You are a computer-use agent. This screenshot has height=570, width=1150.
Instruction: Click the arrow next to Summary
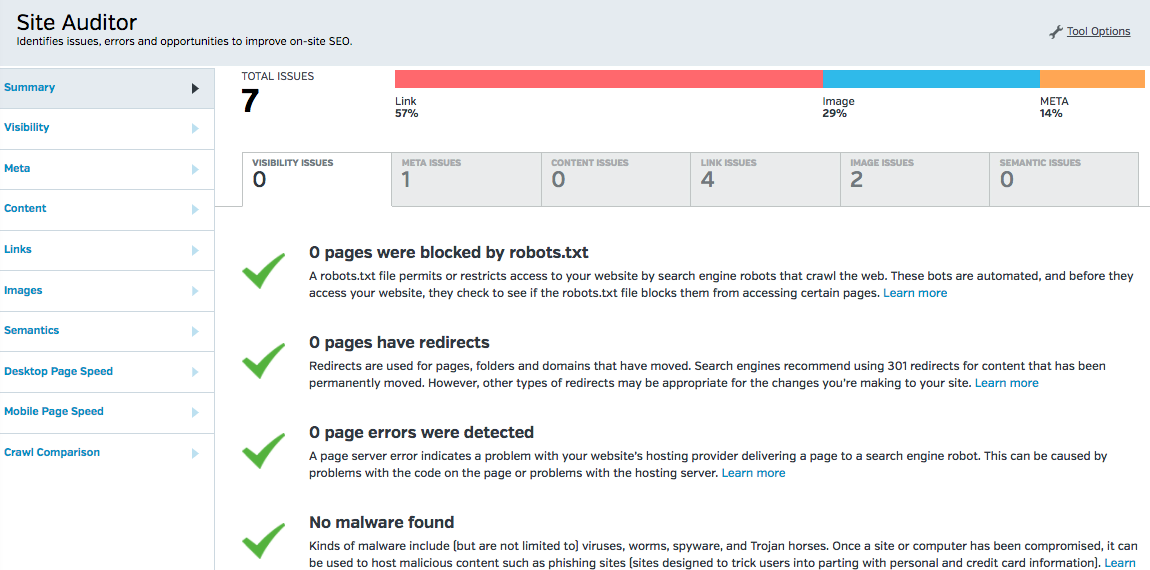(195, 88)
